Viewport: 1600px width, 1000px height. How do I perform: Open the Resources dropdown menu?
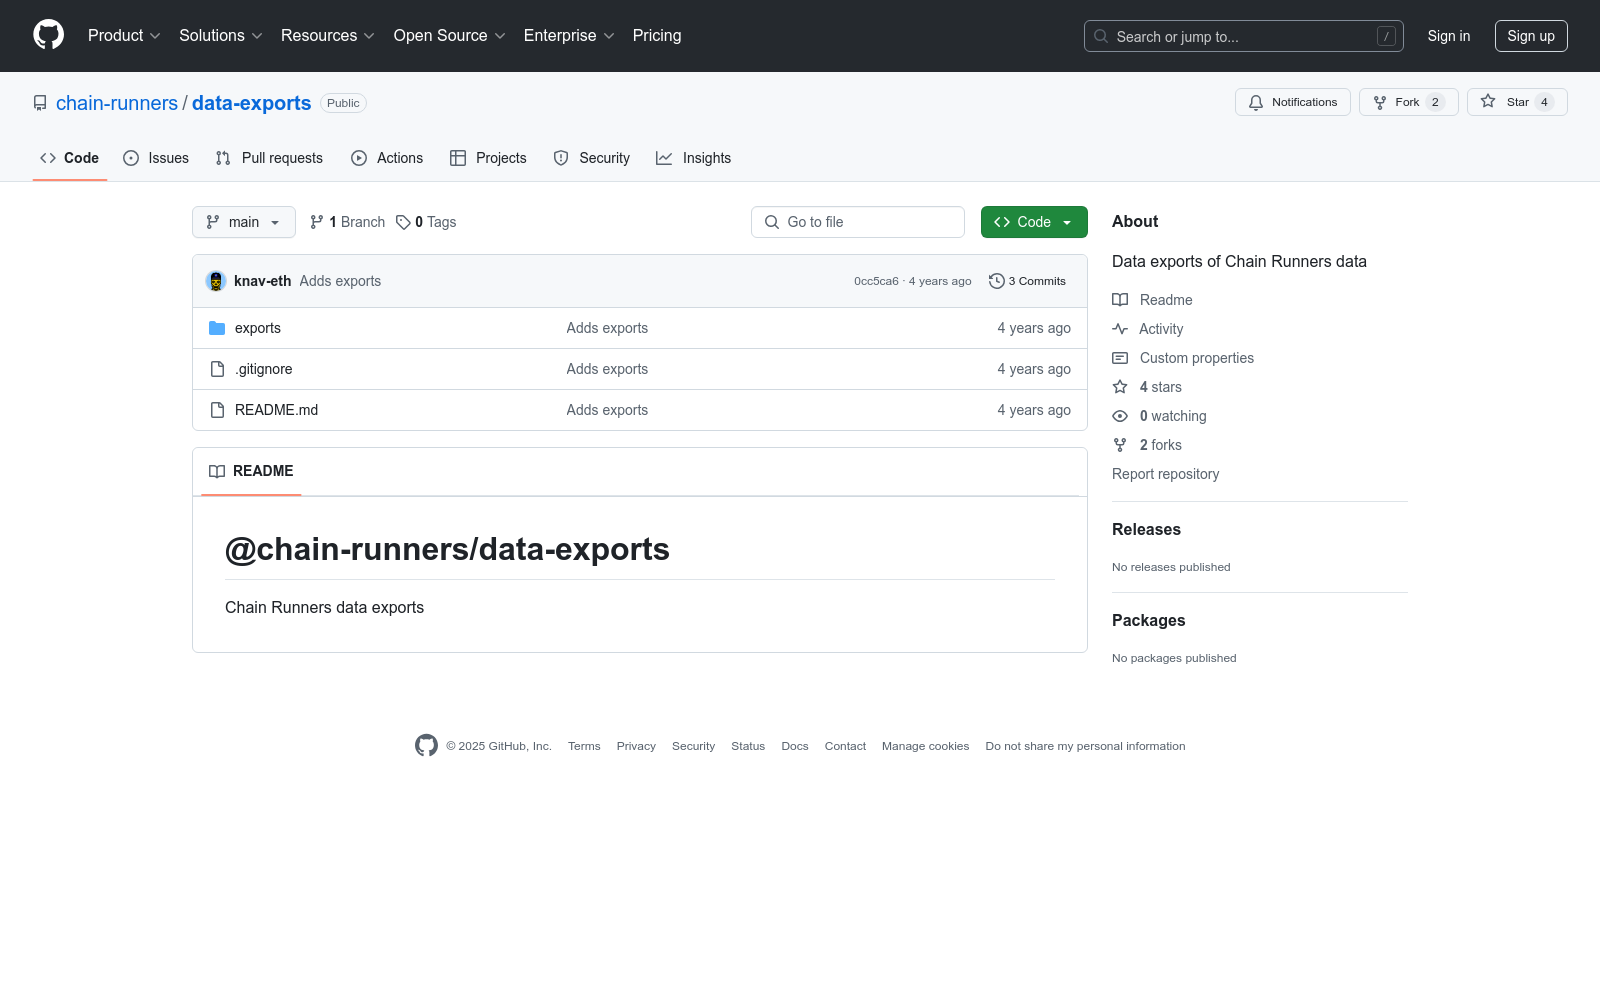(x=328, y=36)
